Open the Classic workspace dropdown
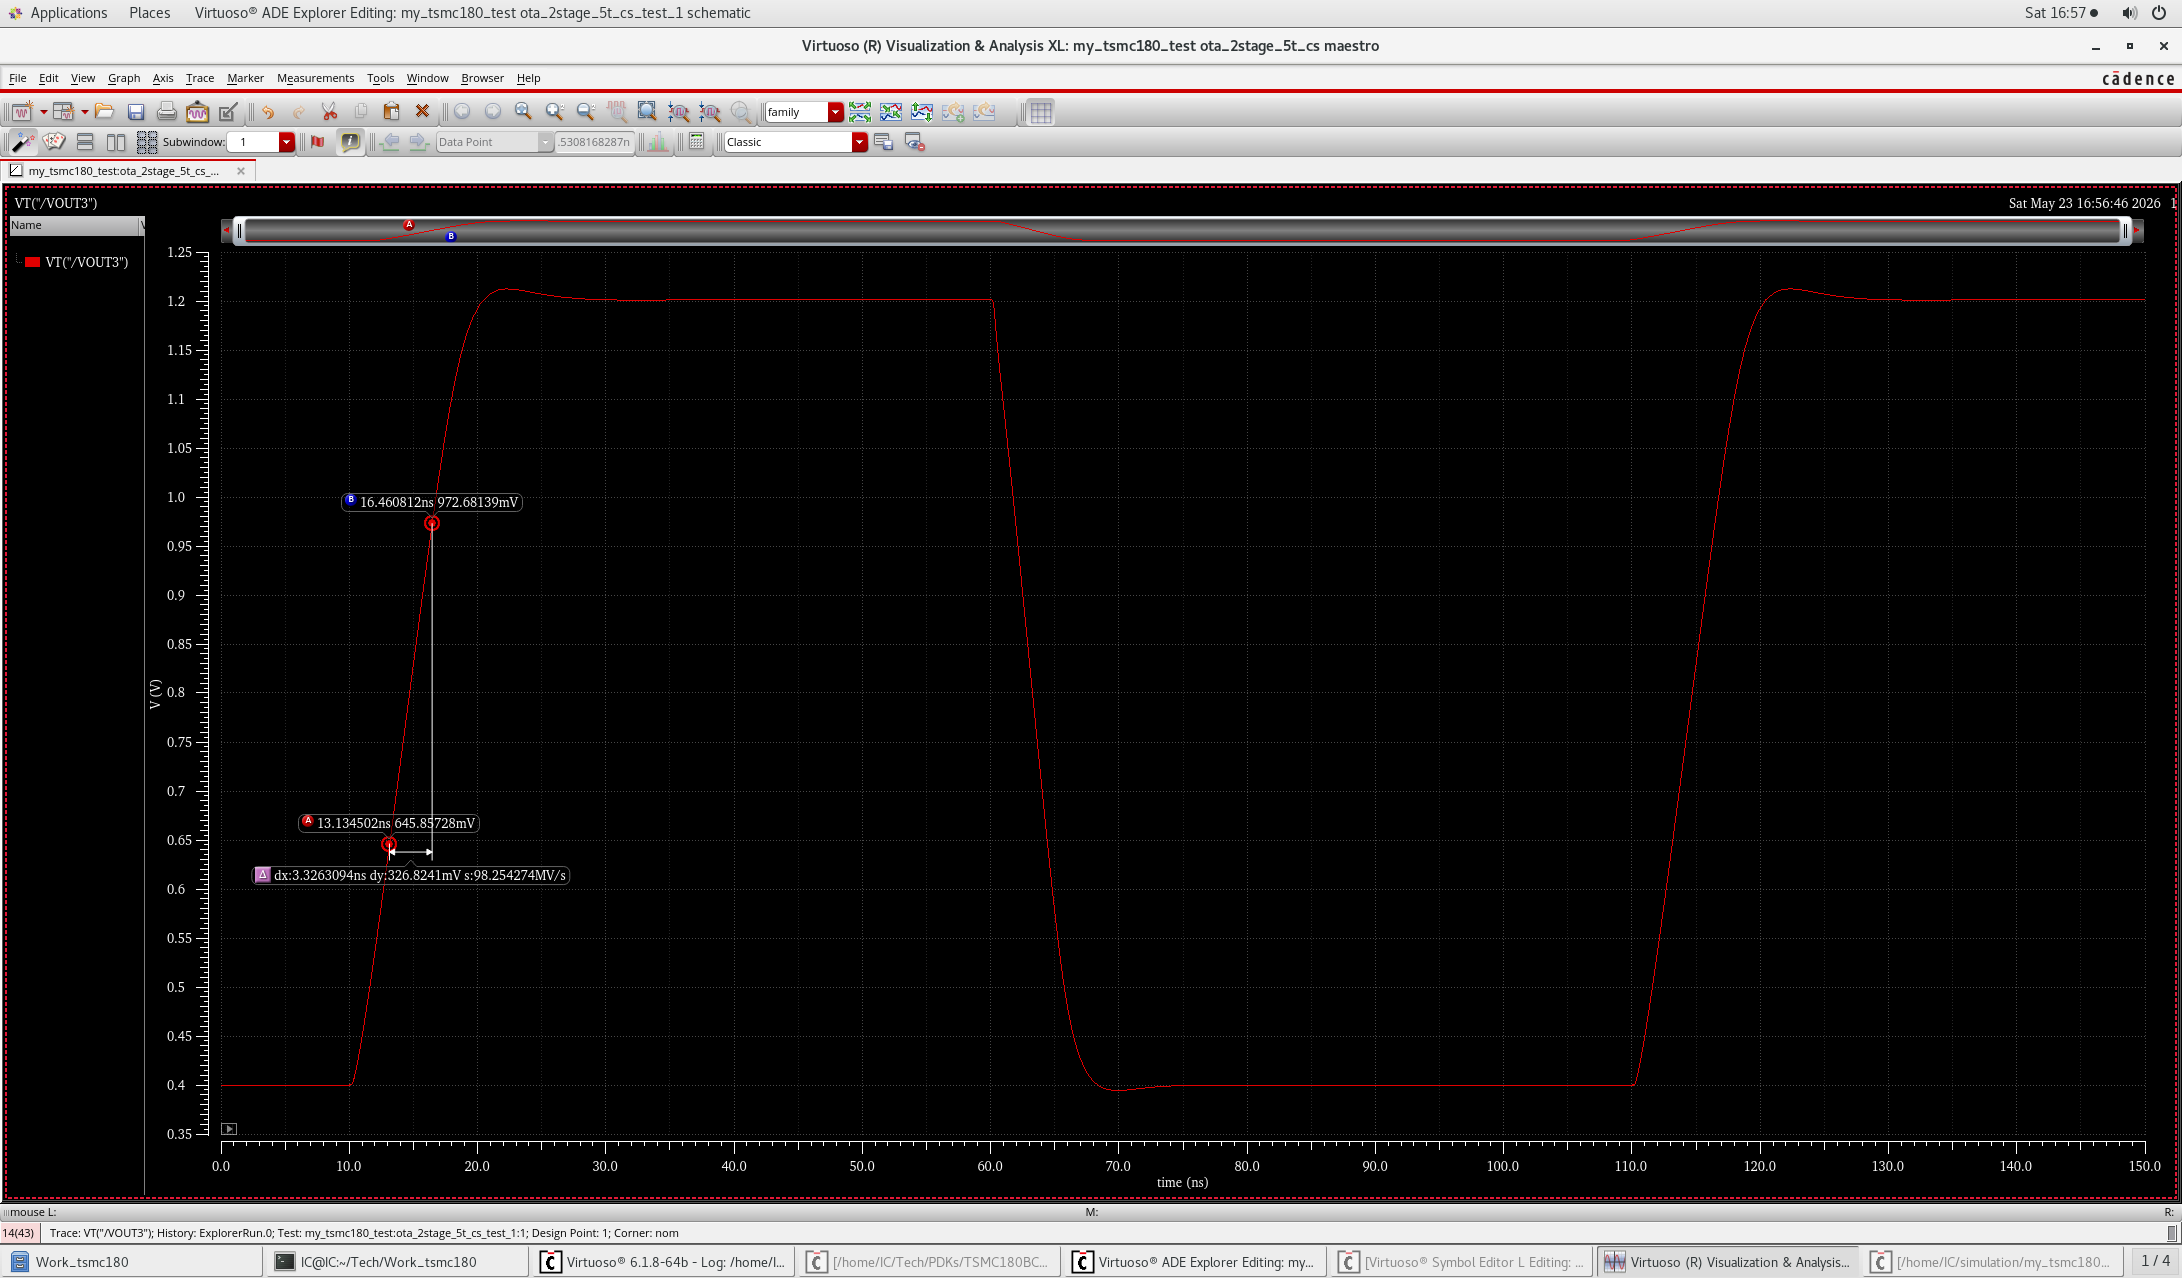Image resolution: width=2182 pixels, height=1278 pixels. tap(859, 142)
